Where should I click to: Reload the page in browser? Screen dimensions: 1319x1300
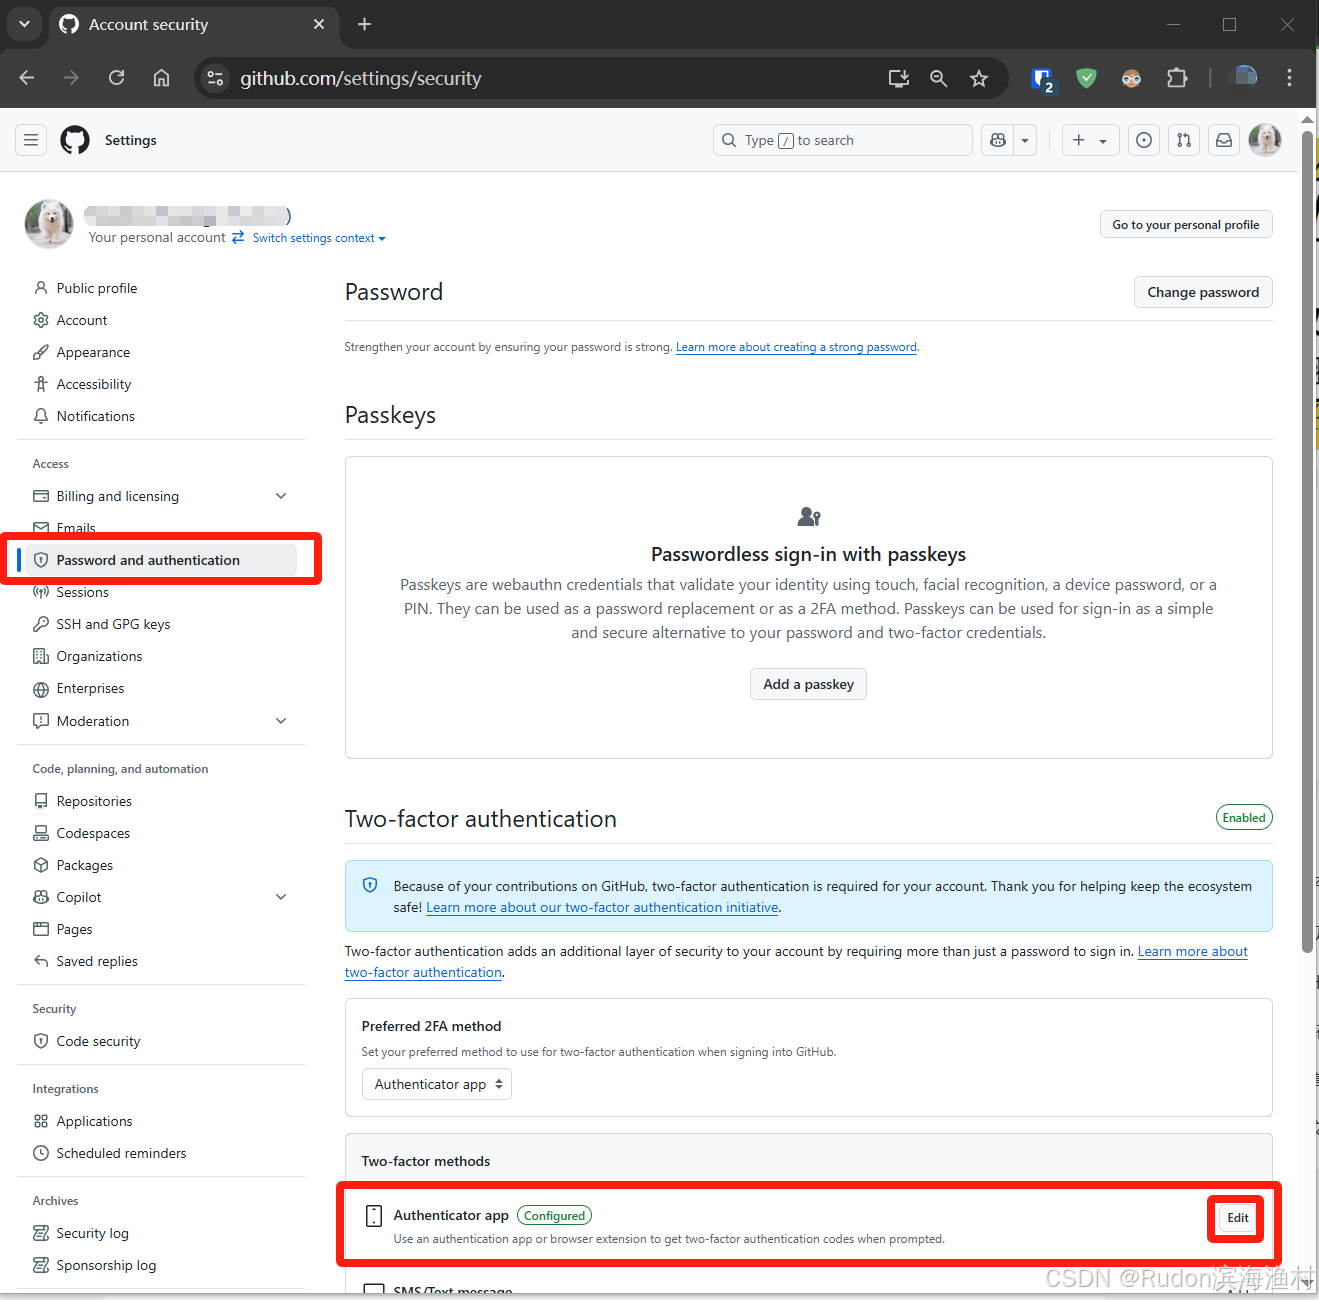117,78
